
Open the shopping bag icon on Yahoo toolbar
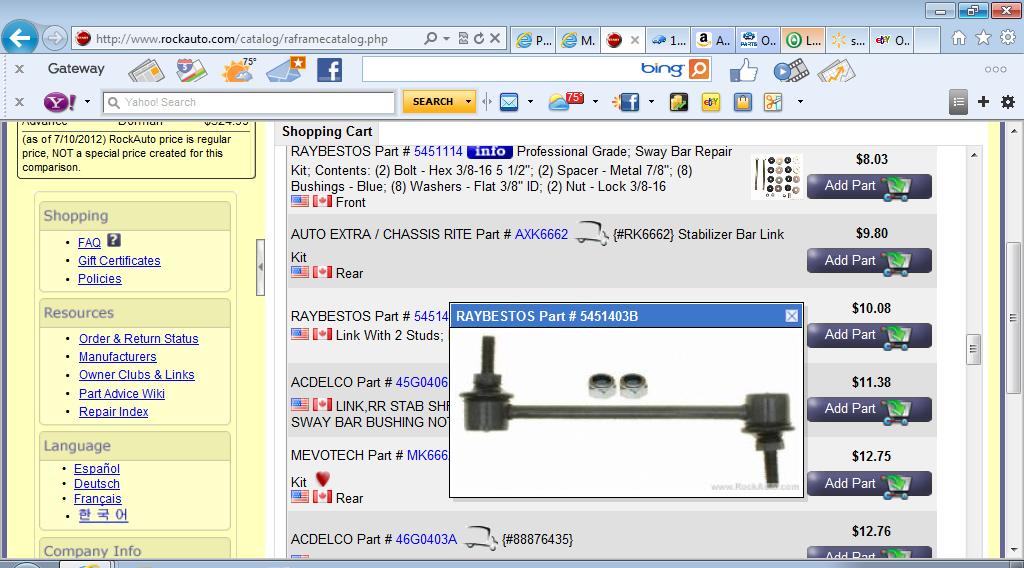(743, 102)
